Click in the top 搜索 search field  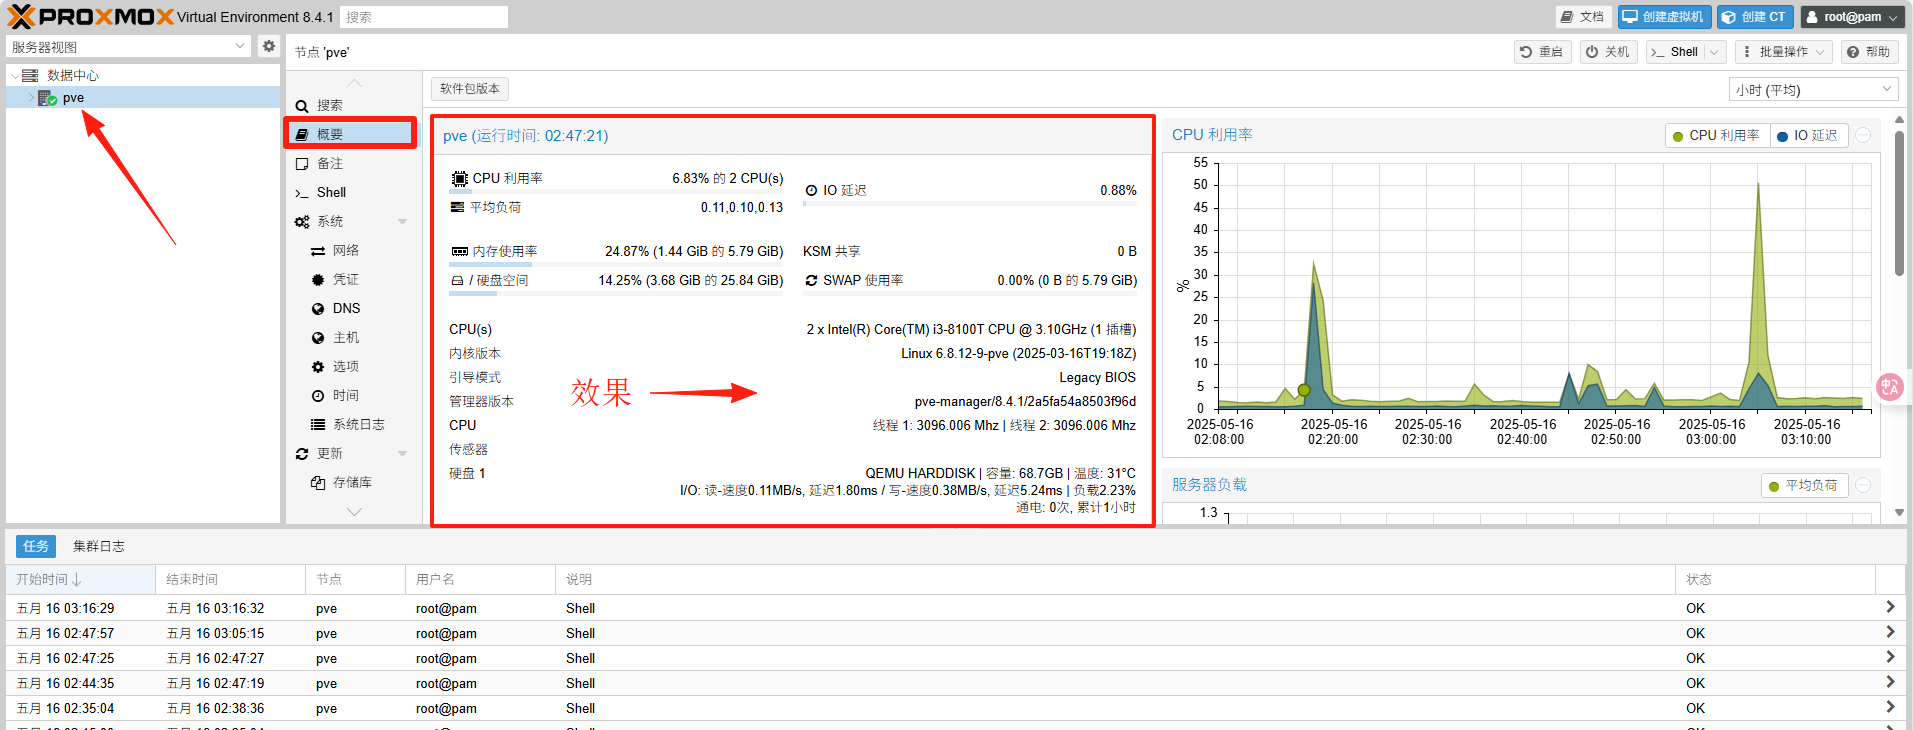coord(424,17)
